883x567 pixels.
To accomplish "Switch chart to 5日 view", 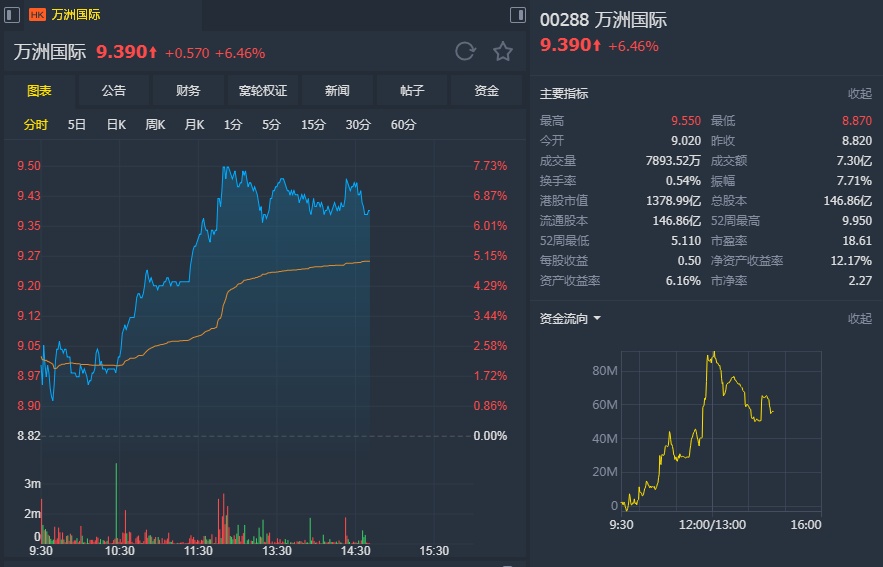I will [77, 125].
